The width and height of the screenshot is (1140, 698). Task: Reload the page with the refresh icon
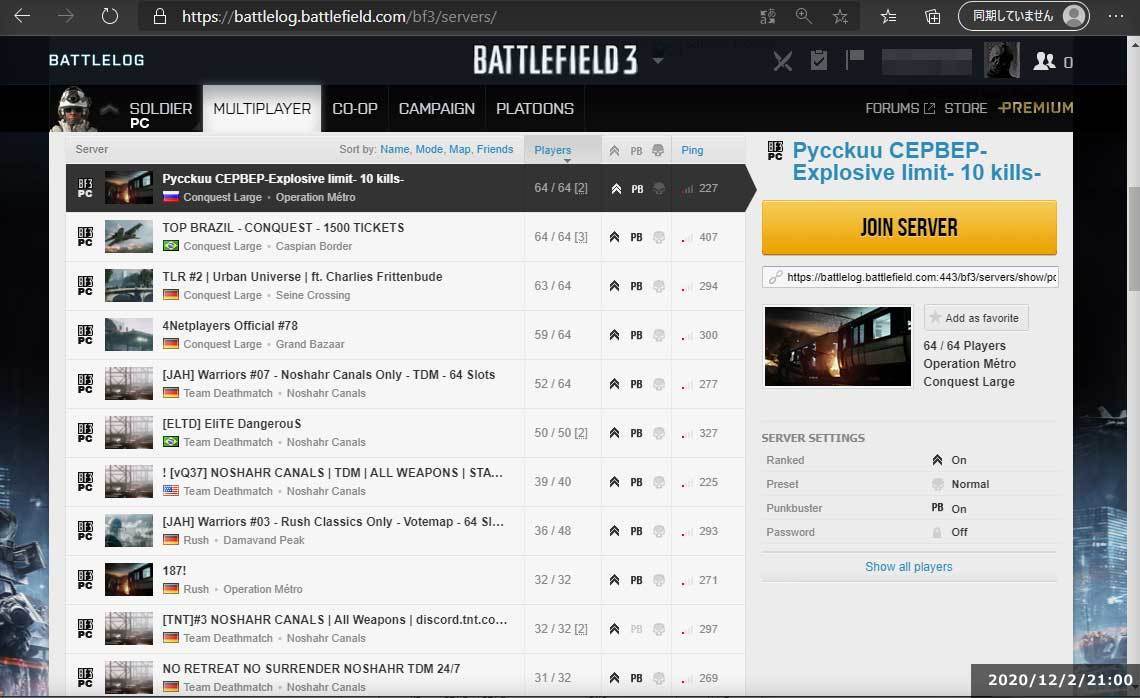coord(110,16)
